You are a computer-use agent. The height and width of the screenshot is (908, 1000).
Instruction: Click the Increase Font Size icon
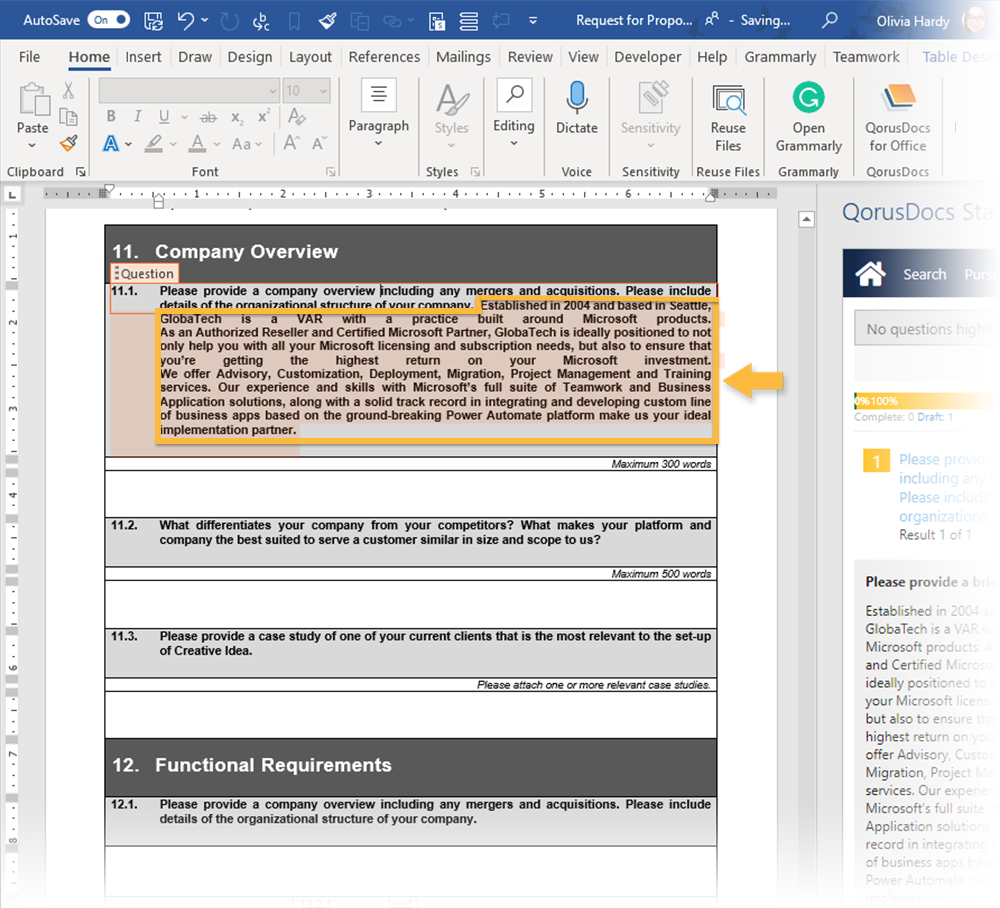pyautogui.click(x=291, y=143)
